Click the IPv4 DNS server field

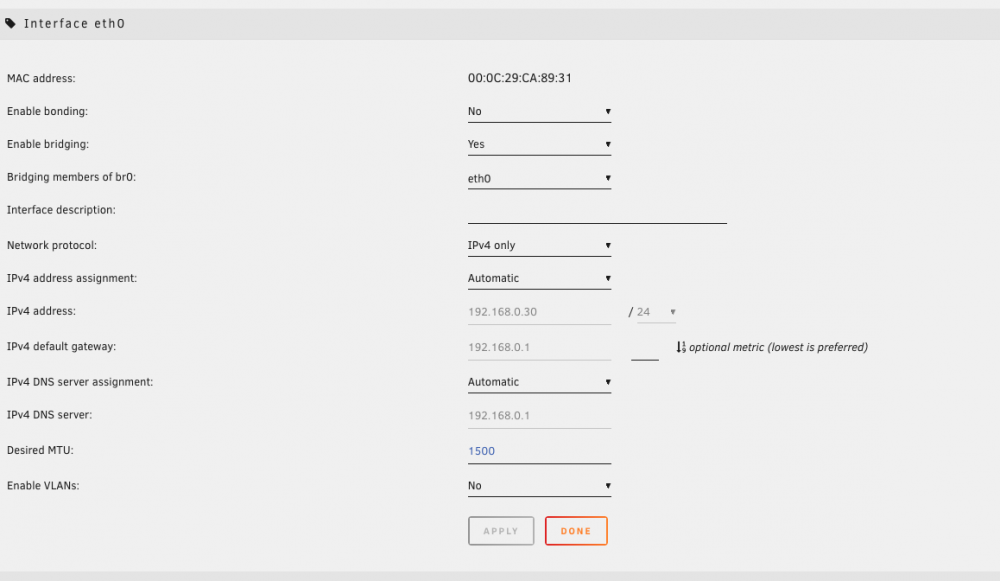[539, 416]
